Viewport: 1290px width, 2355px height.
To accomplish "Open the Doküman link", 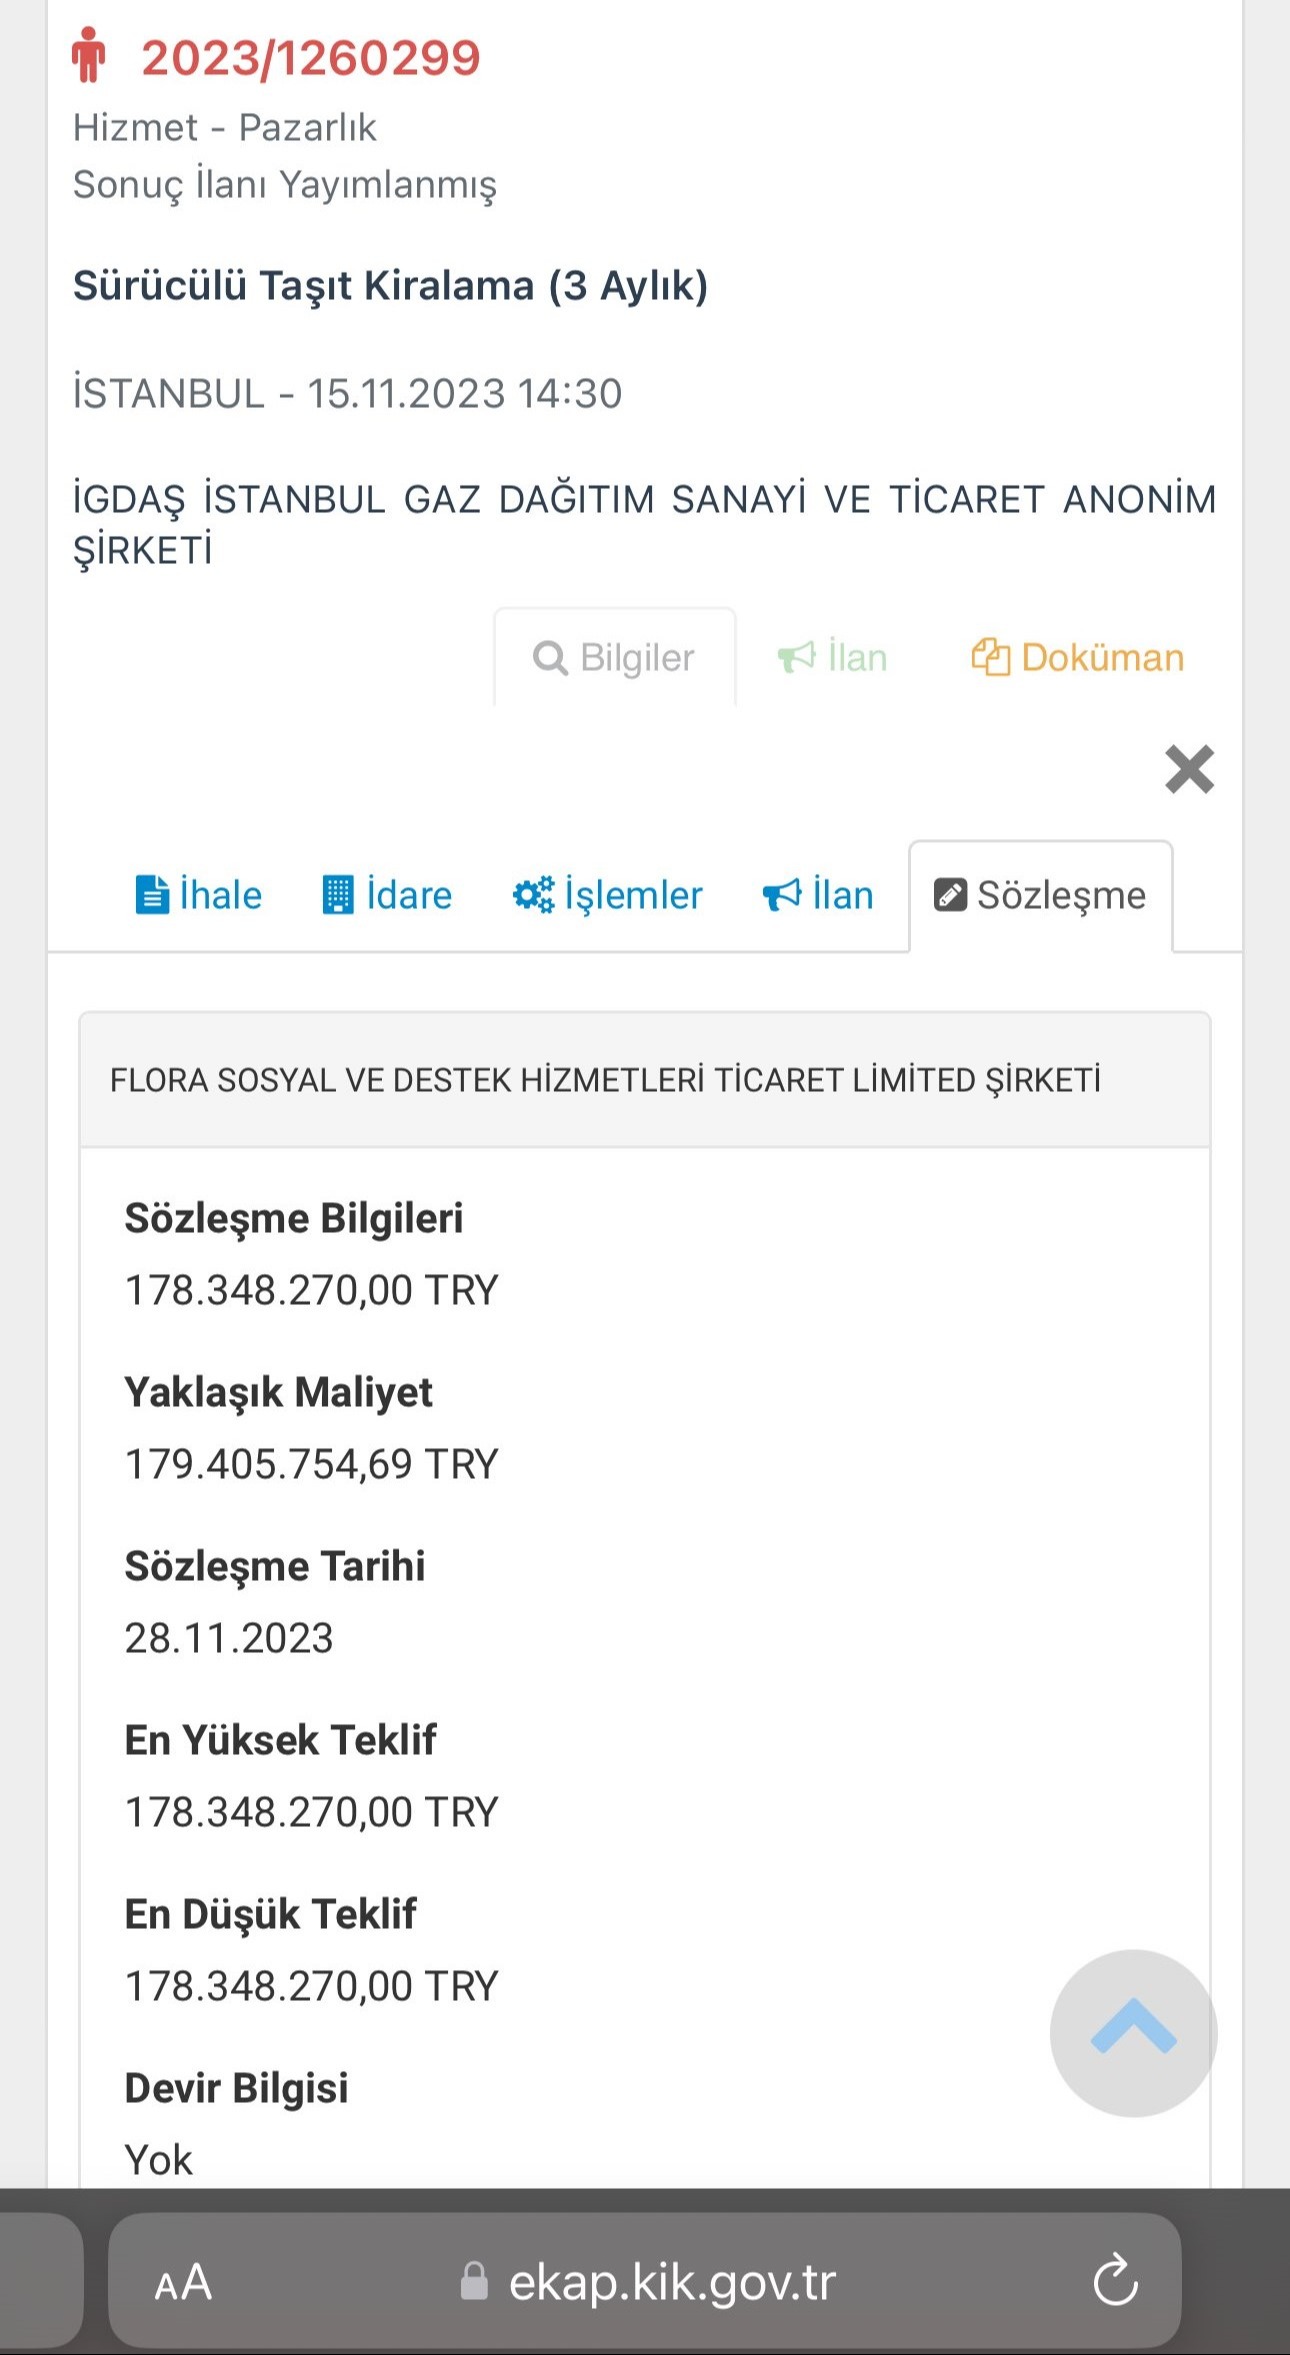I will click(1102, 658).
